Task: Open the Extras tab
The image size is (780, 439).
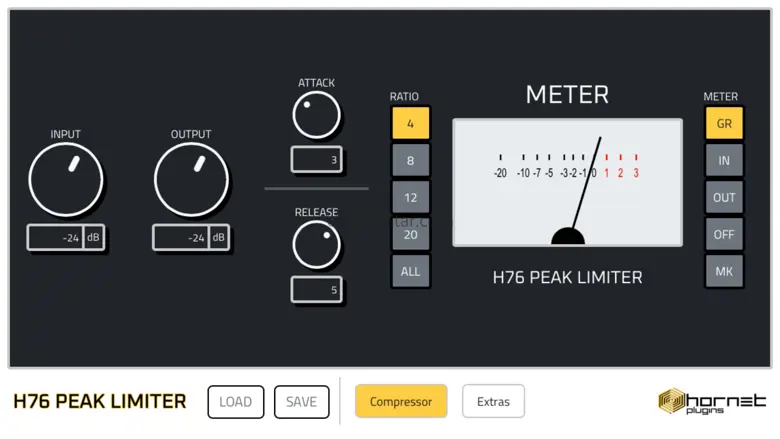Action: tap(493, 401)
